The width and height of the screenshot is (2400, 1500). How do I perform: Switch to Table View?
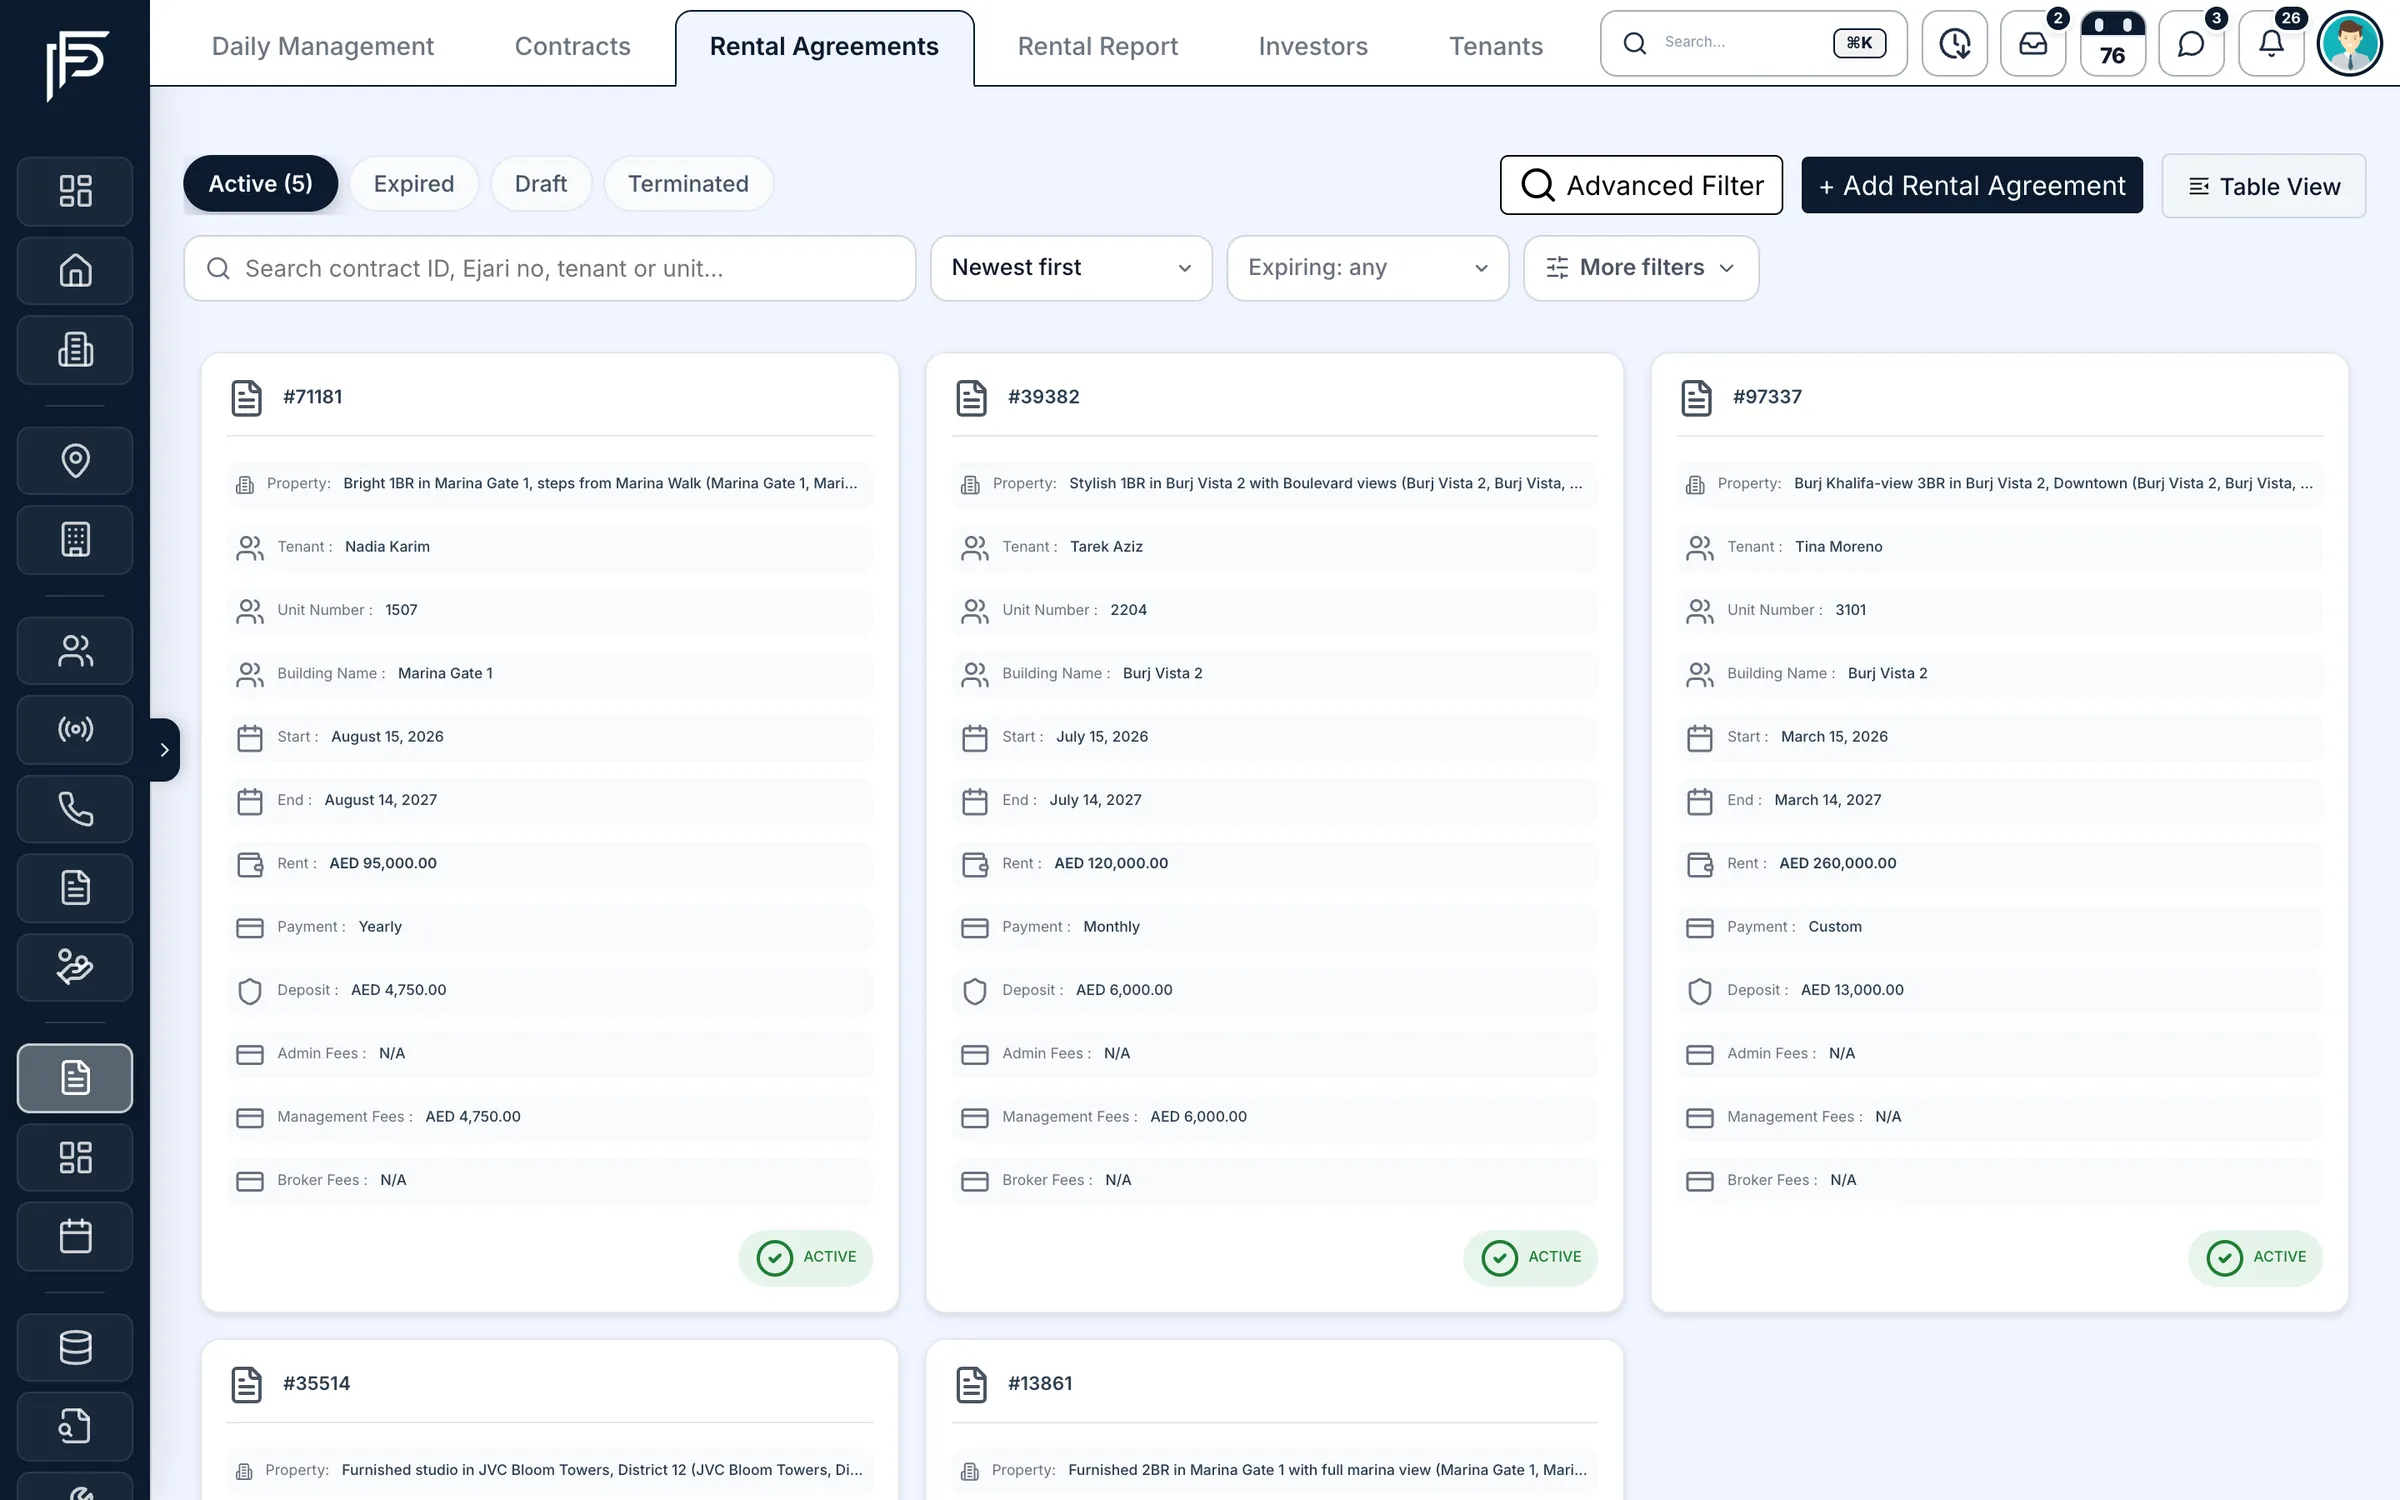(x=2263, y=186)
